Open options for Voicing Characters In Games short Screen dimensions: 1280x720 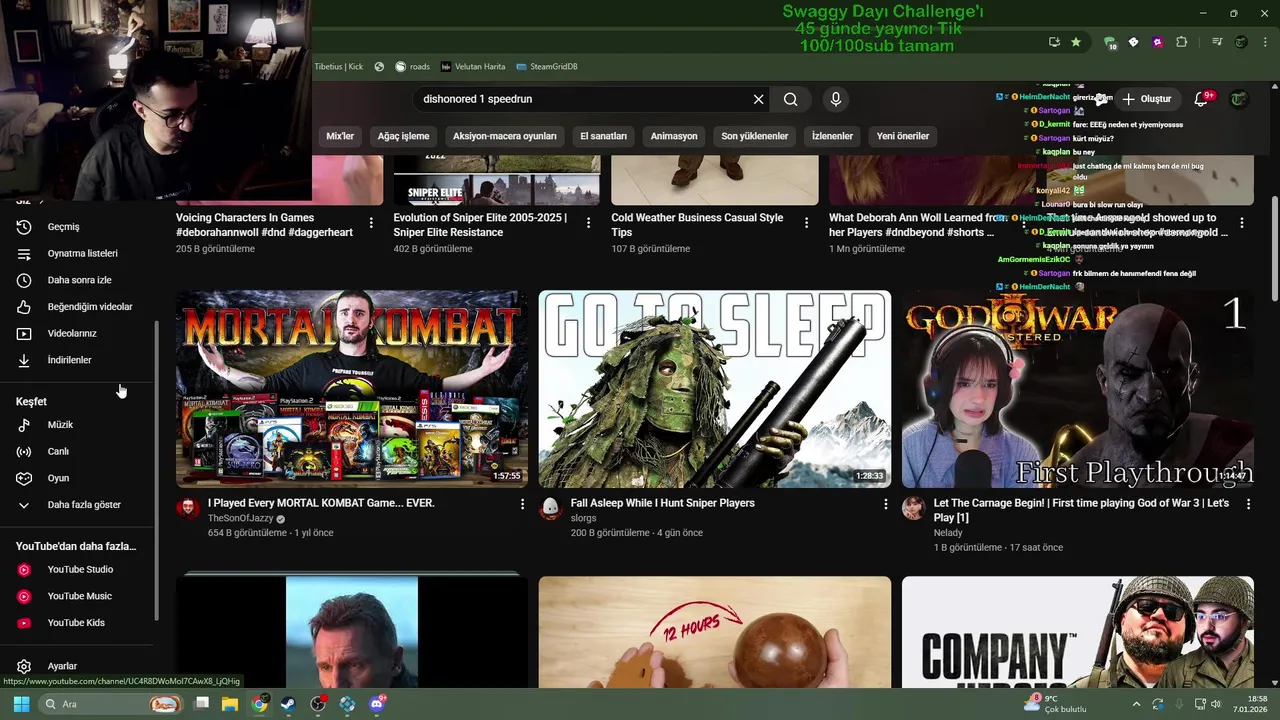click(x=371, y=223)
